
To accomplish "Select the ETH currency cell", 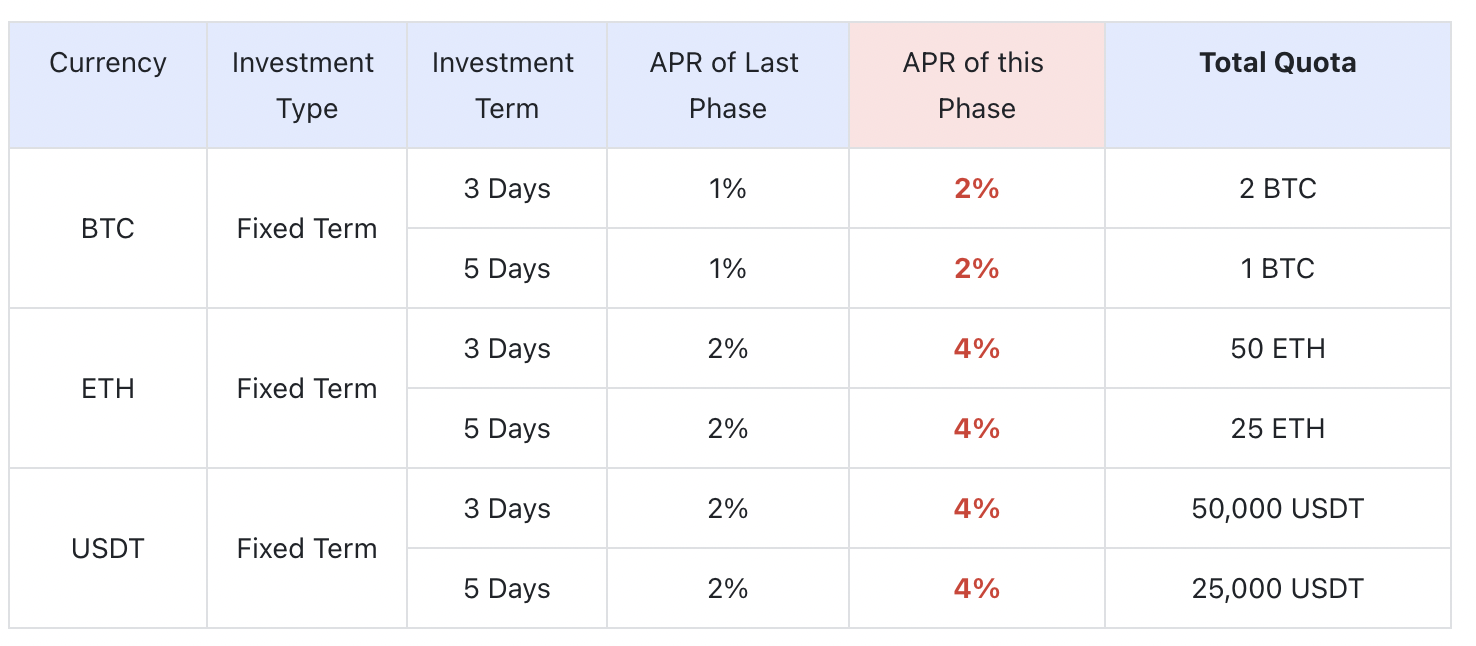I will [108, 389].
